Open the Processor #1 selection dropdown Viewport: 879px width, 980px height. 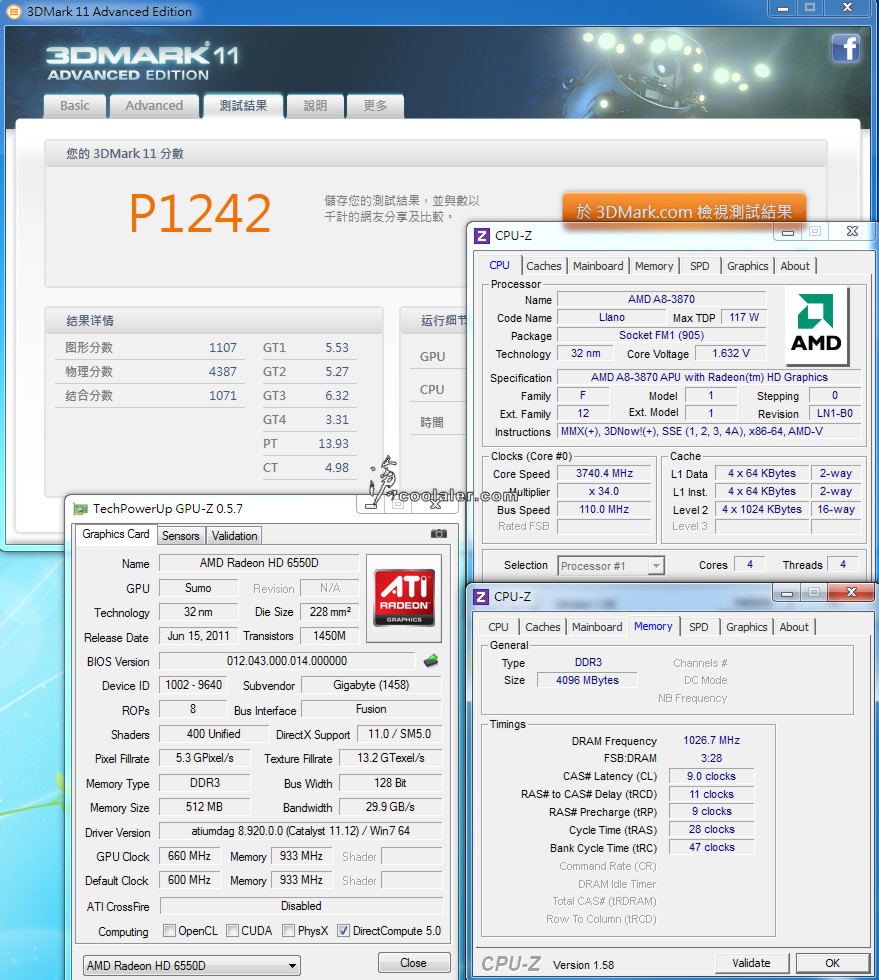tap(610, 566)
